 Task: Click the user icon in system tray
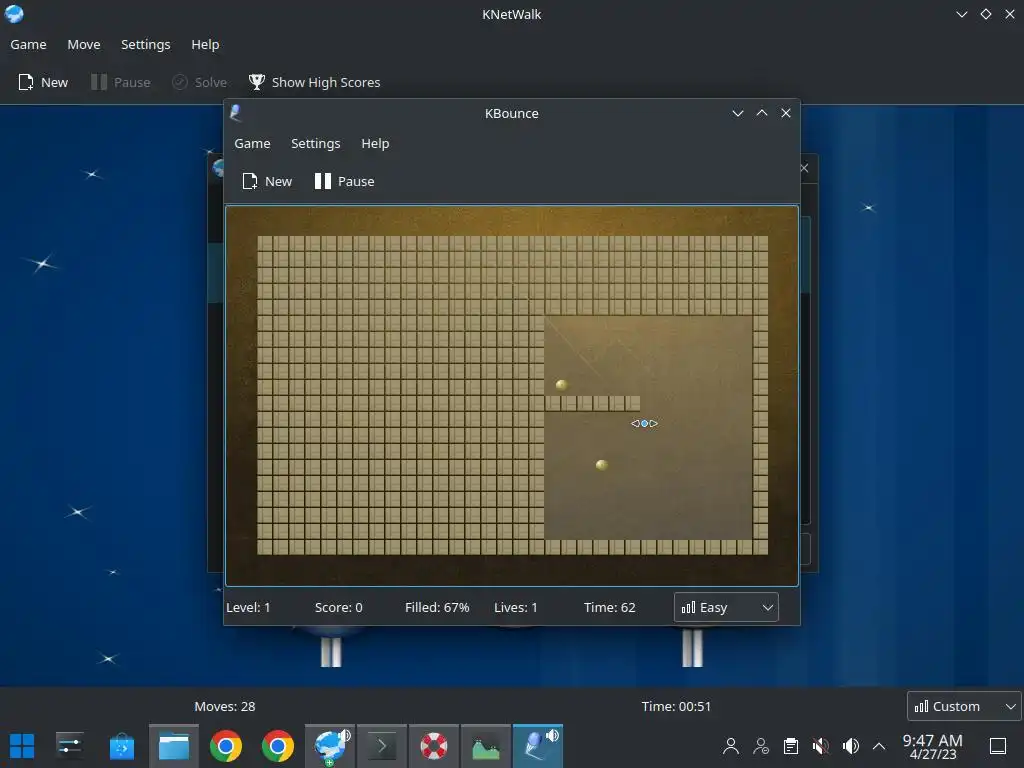tap(731, 746)
